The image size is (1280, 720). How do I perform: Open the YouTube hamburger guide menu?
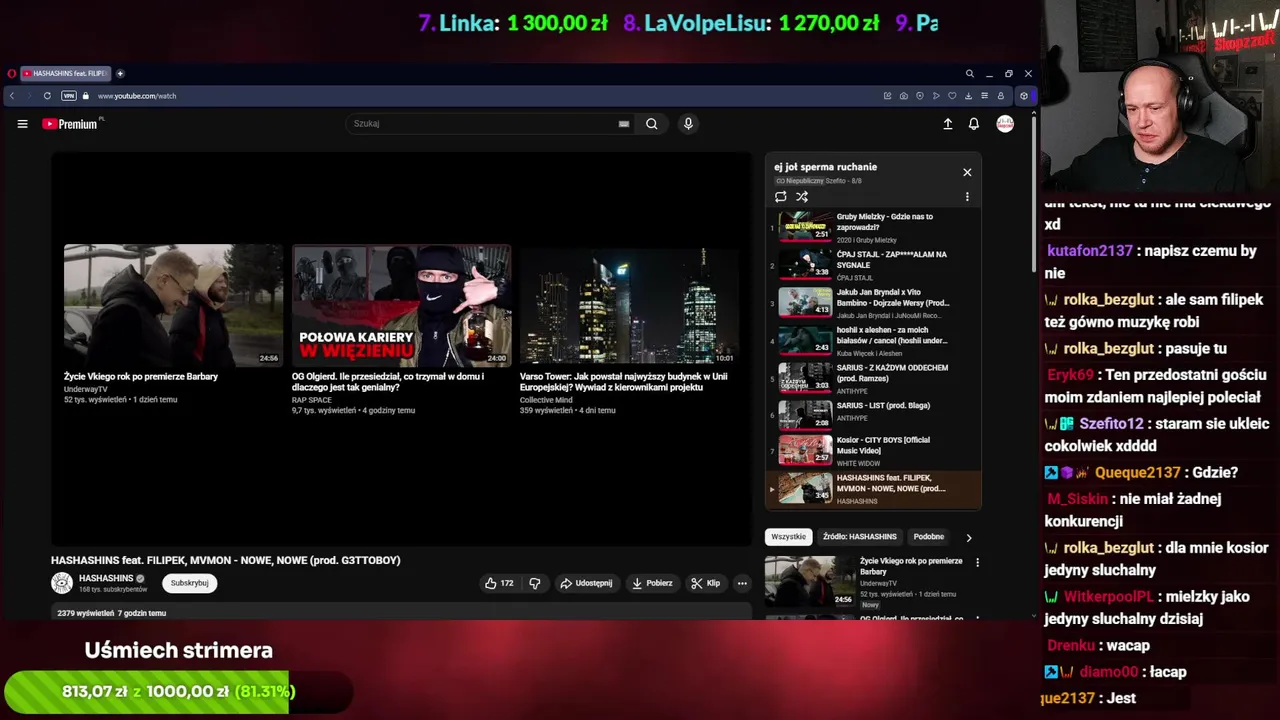(x=22, y=124)
